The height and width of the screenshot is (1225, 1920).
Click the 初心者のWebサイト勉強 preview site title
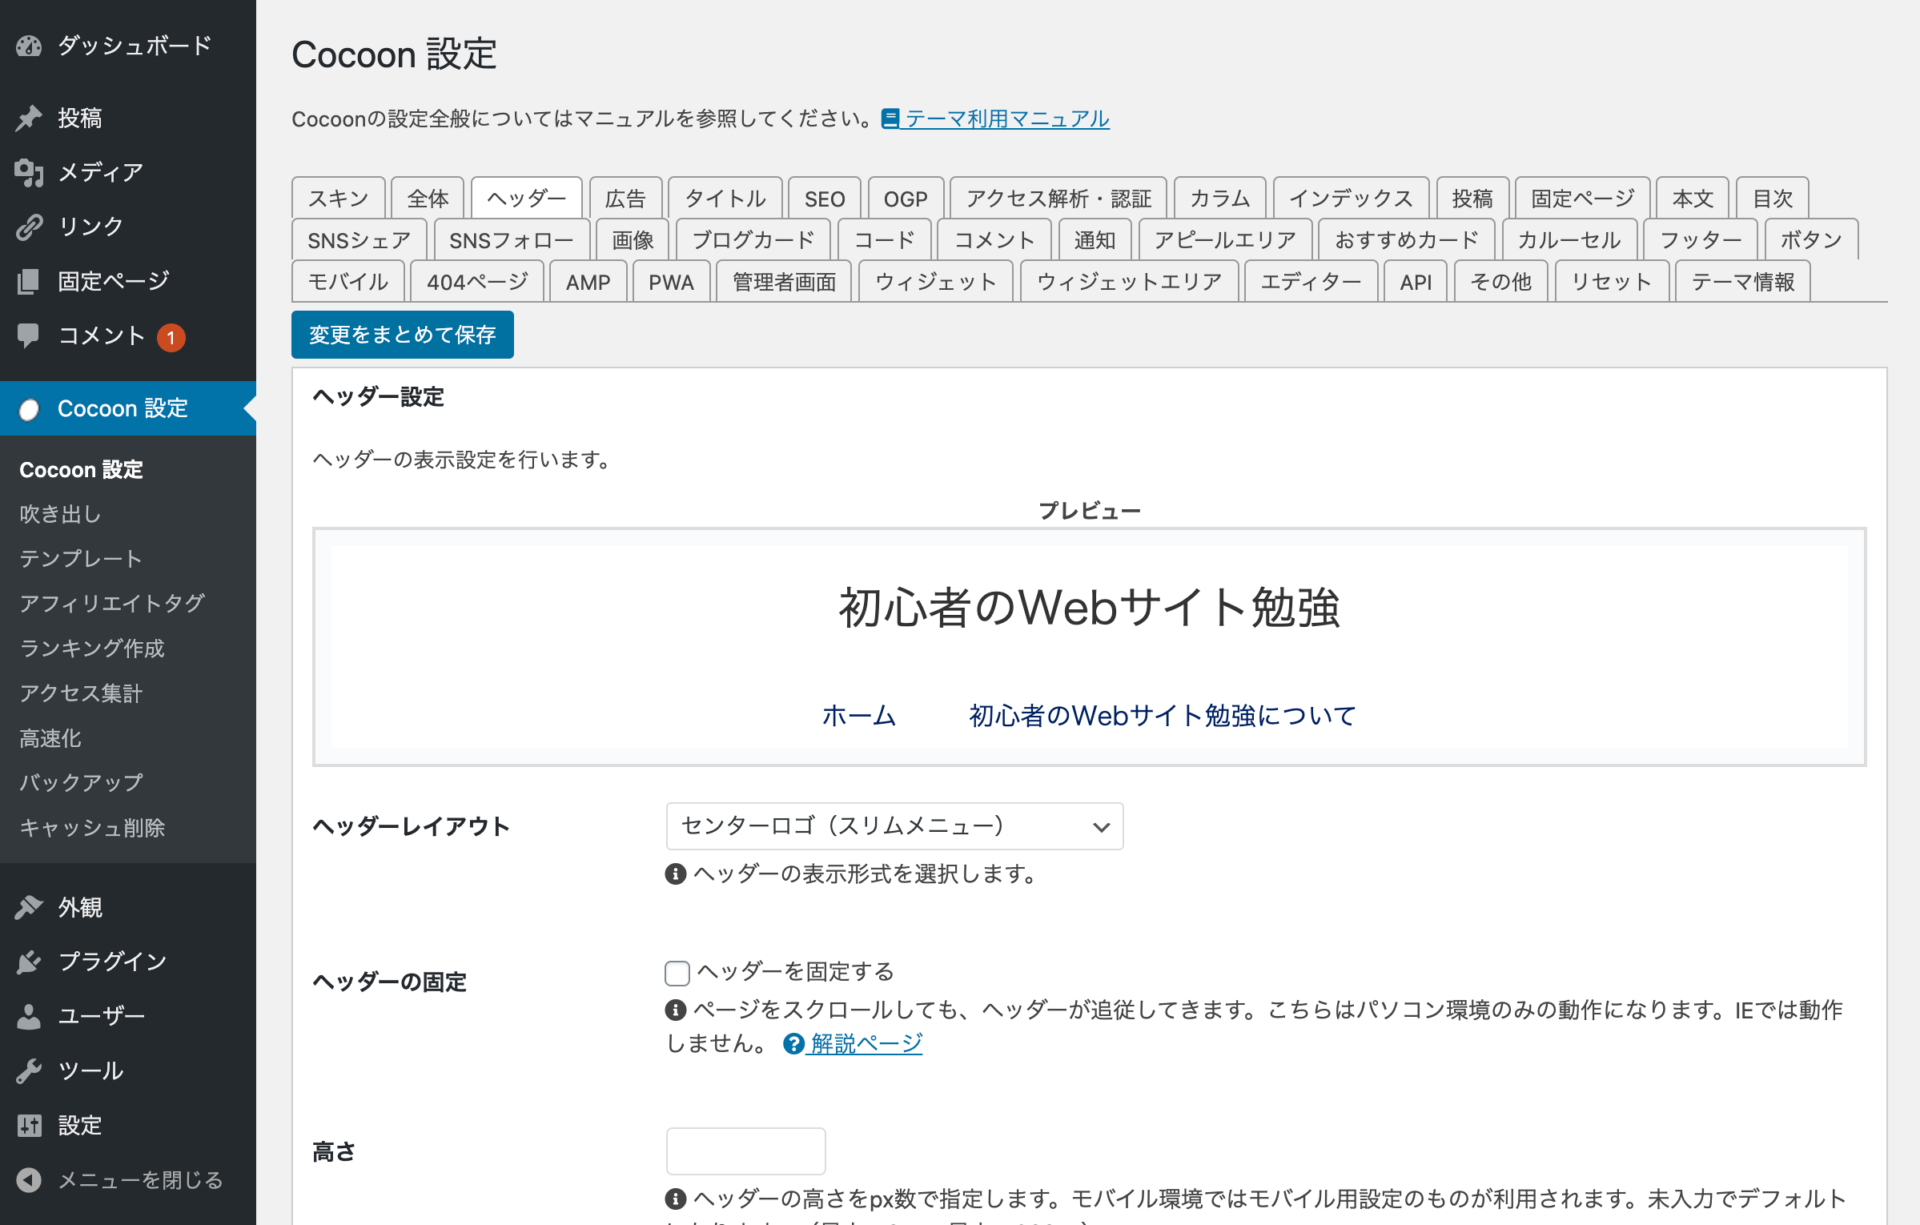coord(1089,607)
